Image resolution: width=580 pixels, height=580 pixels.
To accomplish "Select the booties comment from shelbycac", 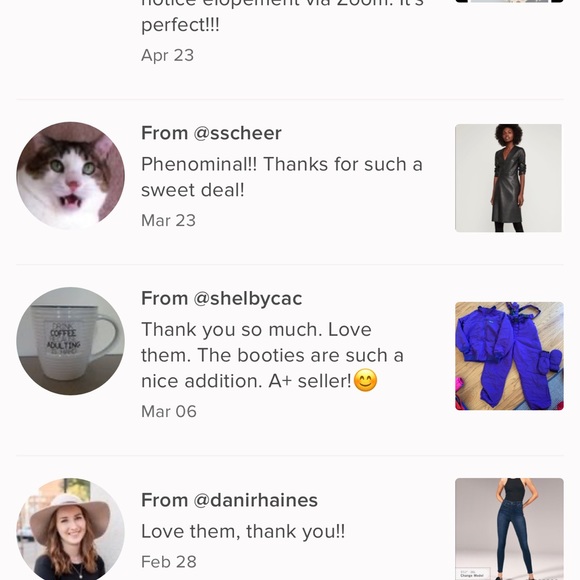I will (272, 355).
